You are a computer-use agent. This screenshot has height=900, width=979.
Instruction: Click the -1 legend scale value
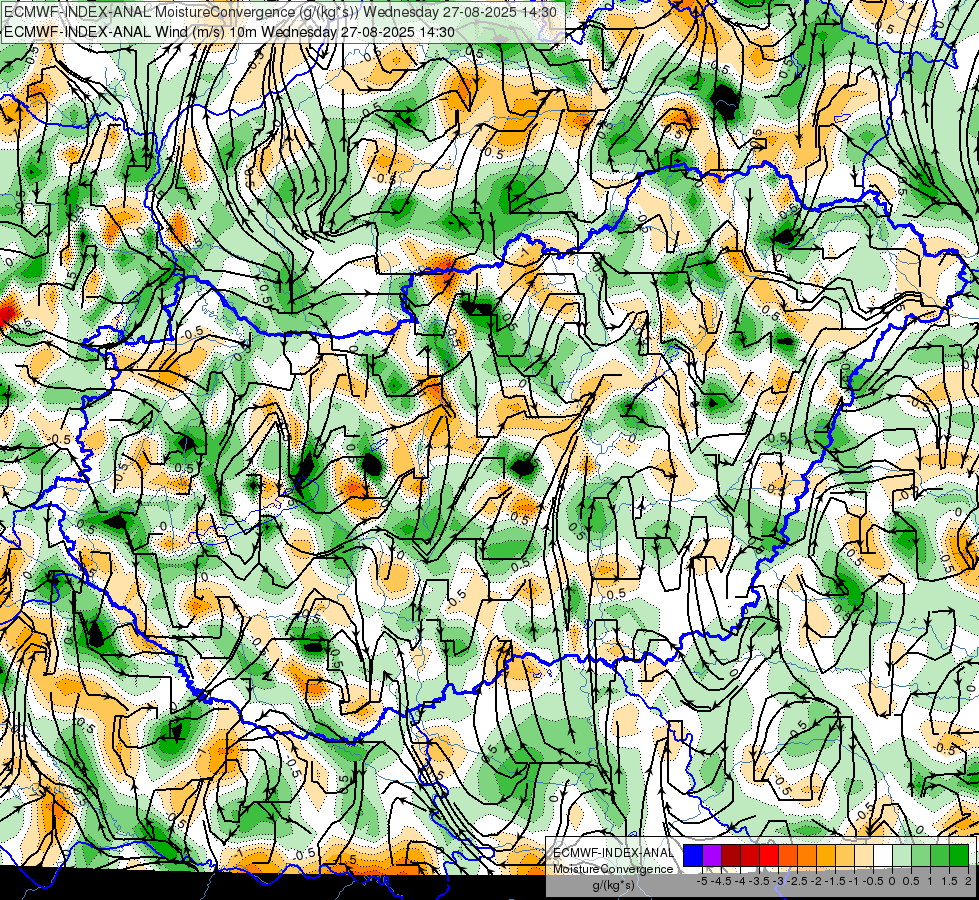point(854,881)
